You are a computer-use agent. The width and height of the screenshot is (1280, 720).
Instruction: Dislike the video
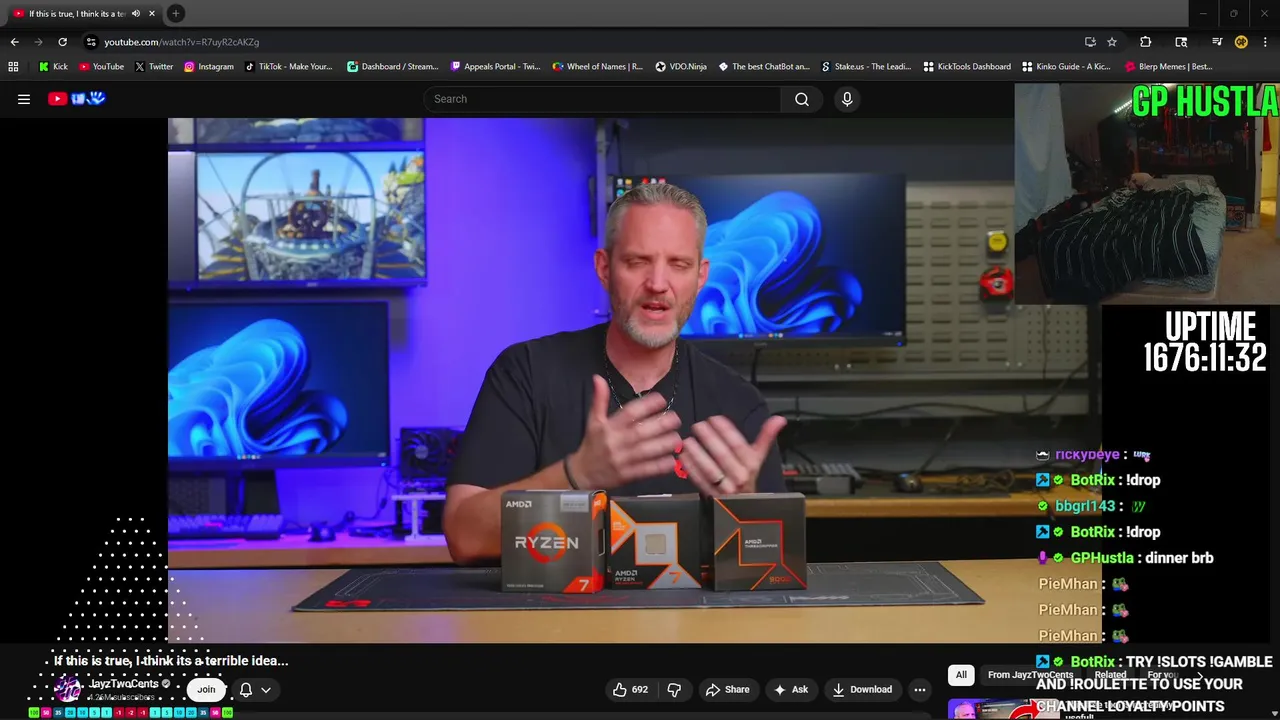tap(674, 689)
